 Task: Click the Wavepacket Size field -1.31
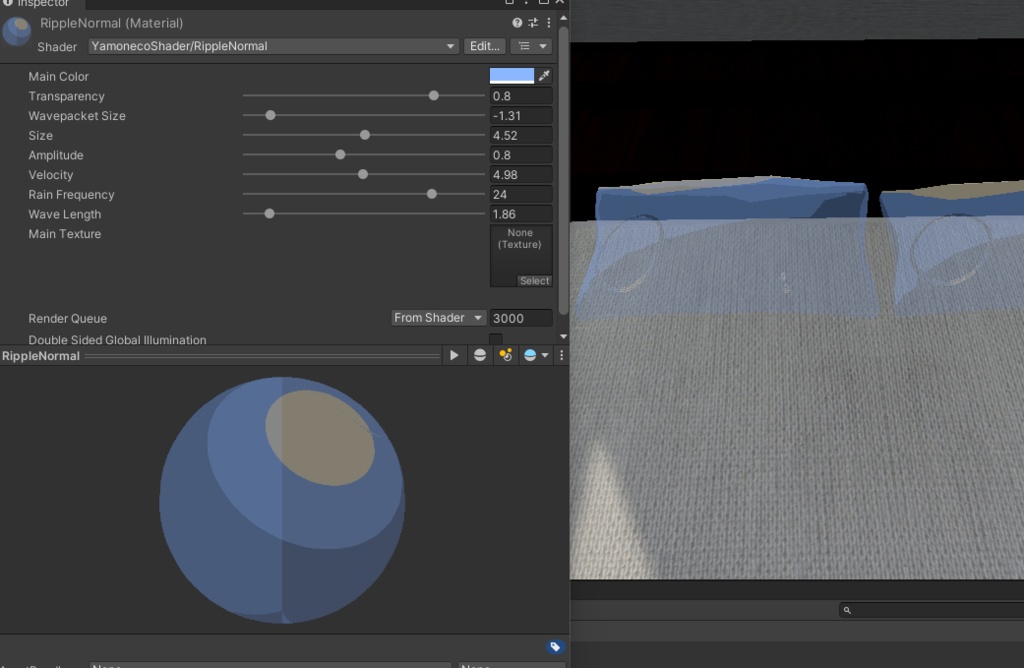coord(521,116)
